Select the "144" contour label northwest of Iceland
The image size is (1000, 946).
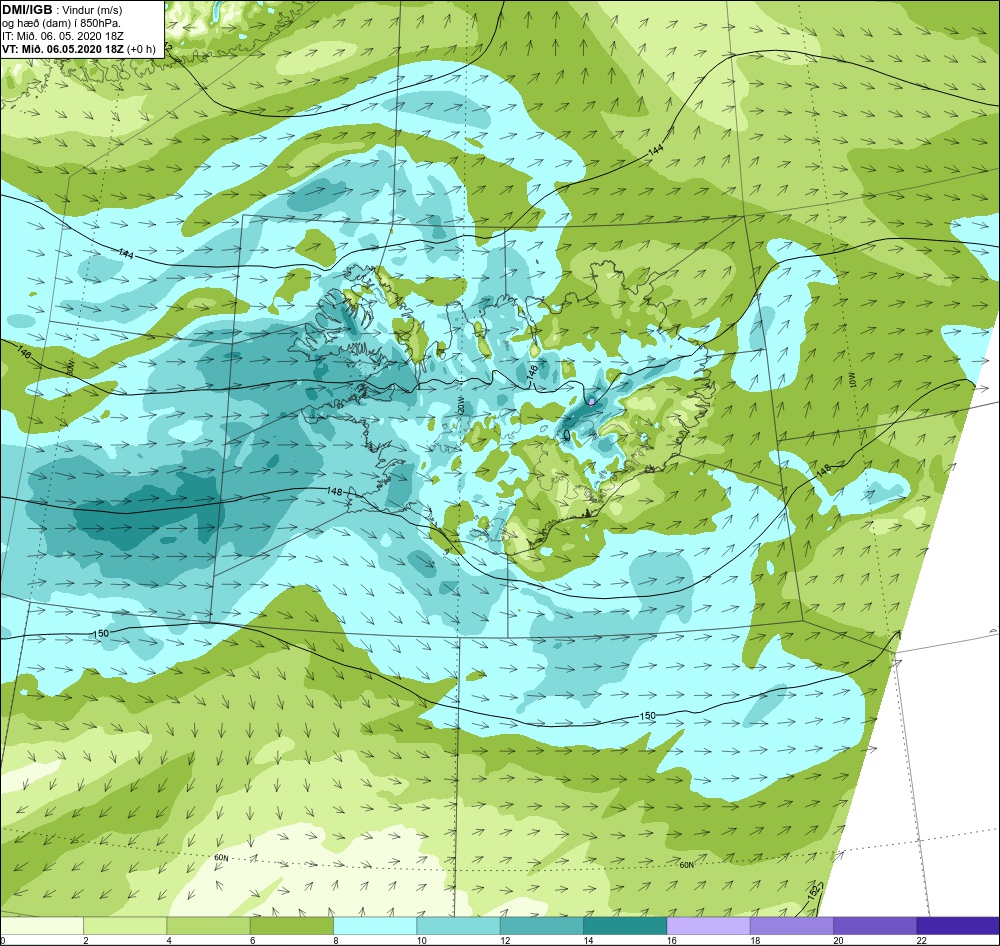click(126, 254)
